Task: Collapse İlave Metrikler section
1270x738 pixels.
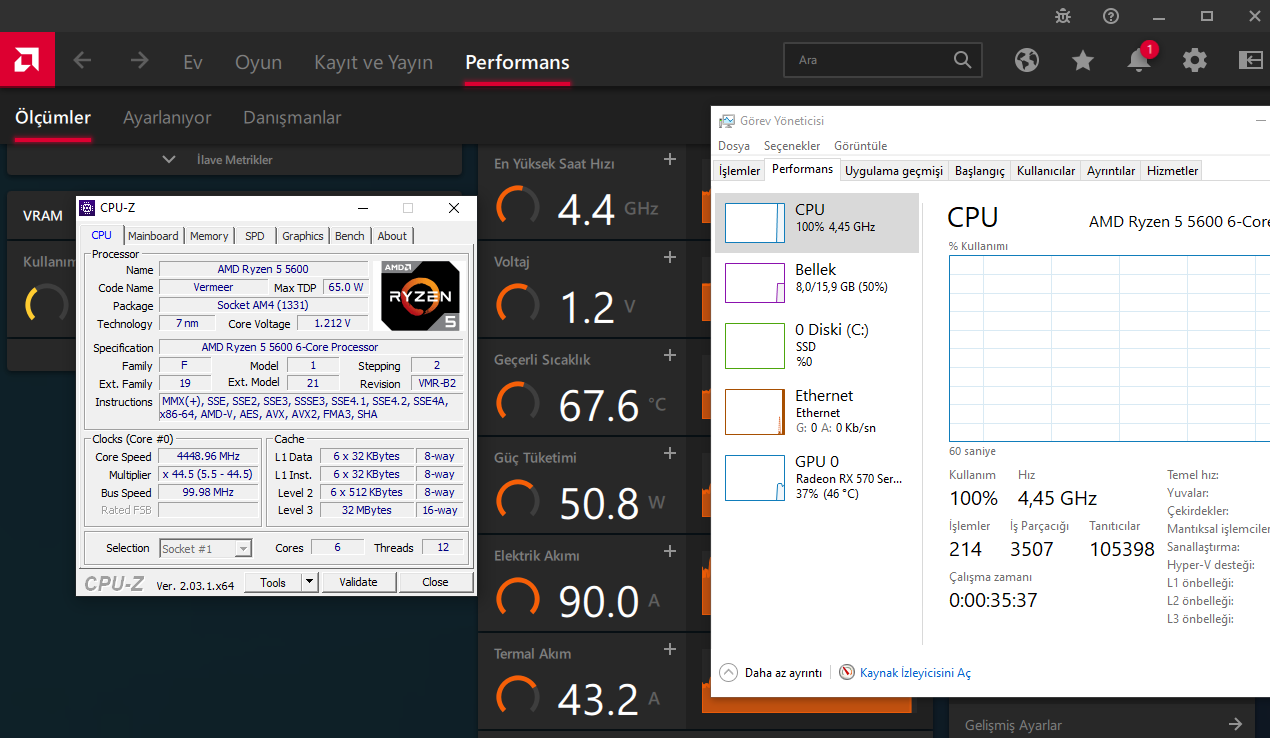Action: pyautogui.click(x=169, y=159)
